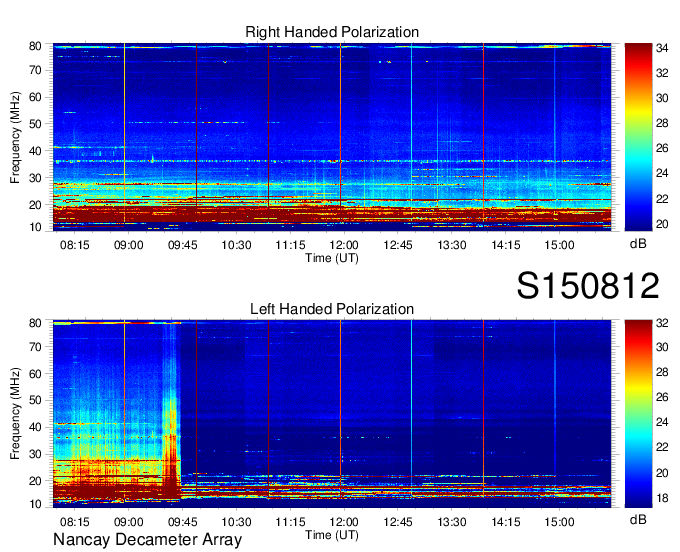Click the 'dB' unit label beside the top plot
Image resolution: width=680 pixels, height=552 pixels.
(638, 244)
